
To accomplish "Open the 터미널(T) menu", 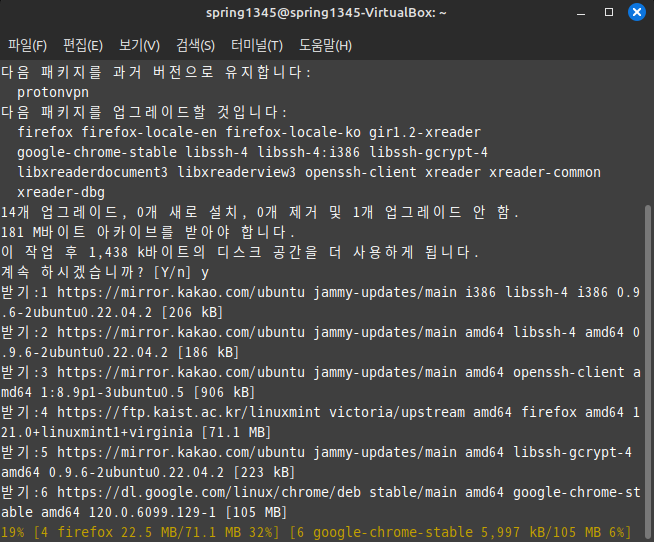I will coord(257,45).
